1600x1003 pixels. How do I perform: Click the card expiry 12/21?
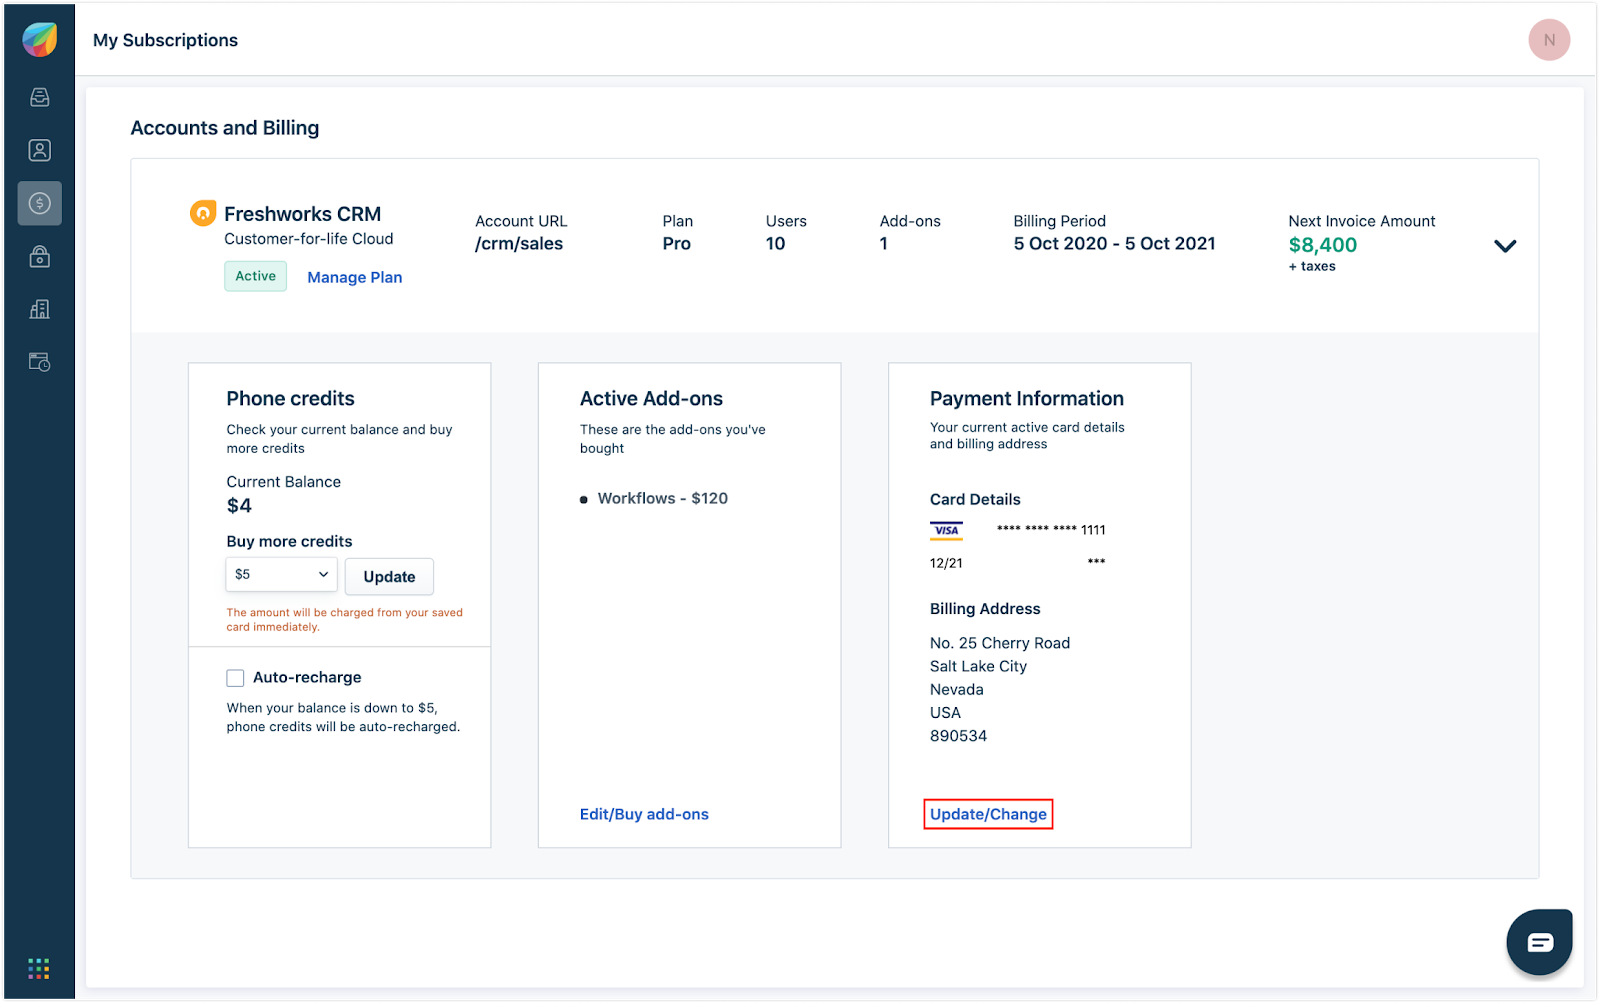(x=946, y=563)
